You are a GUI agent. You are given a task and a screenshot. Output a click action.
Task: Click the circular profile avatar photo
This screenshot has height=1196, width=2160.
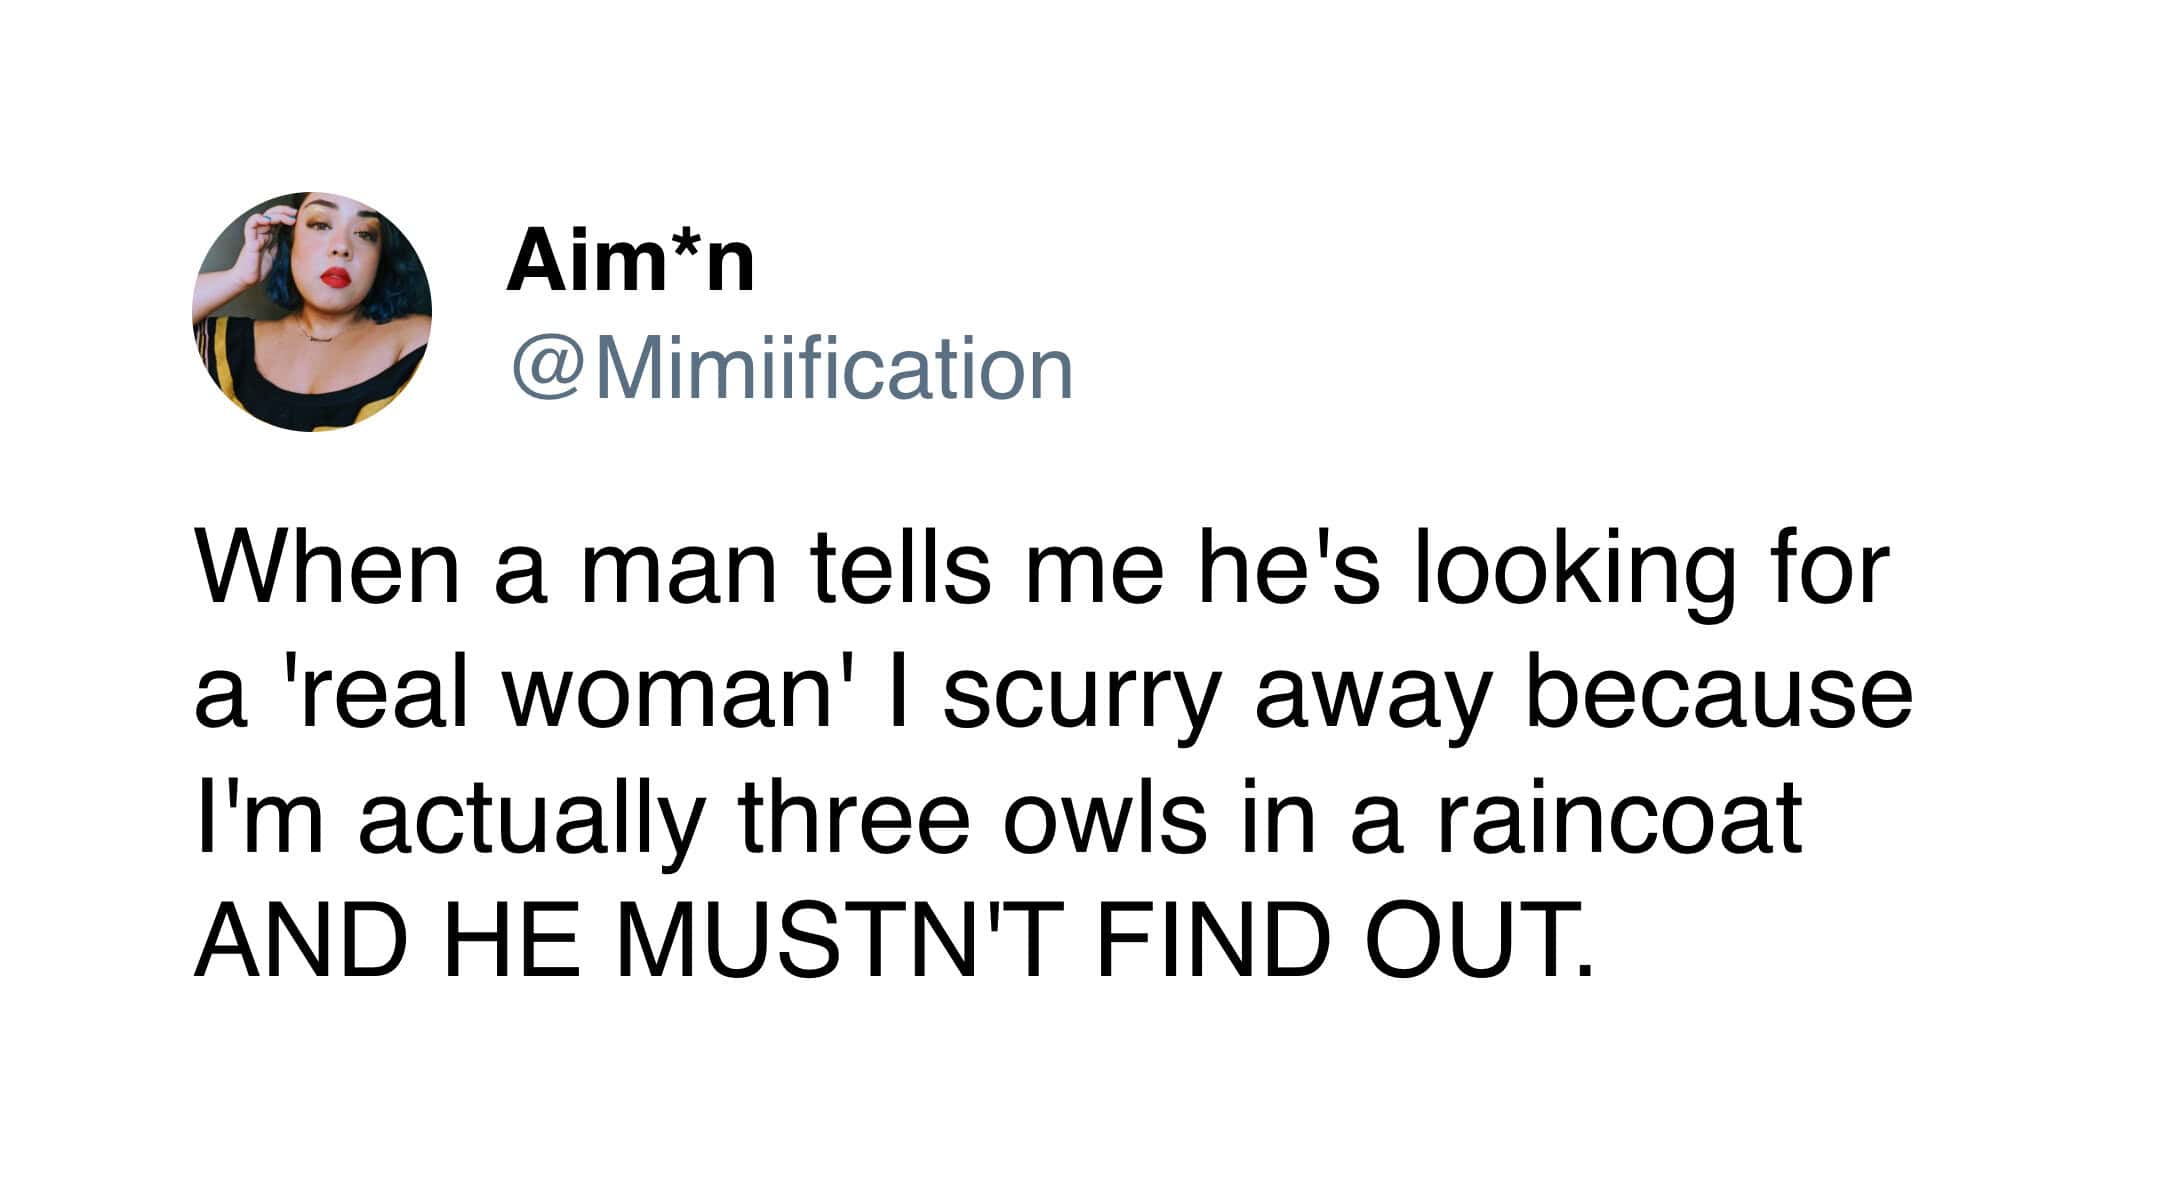(311, 312)
